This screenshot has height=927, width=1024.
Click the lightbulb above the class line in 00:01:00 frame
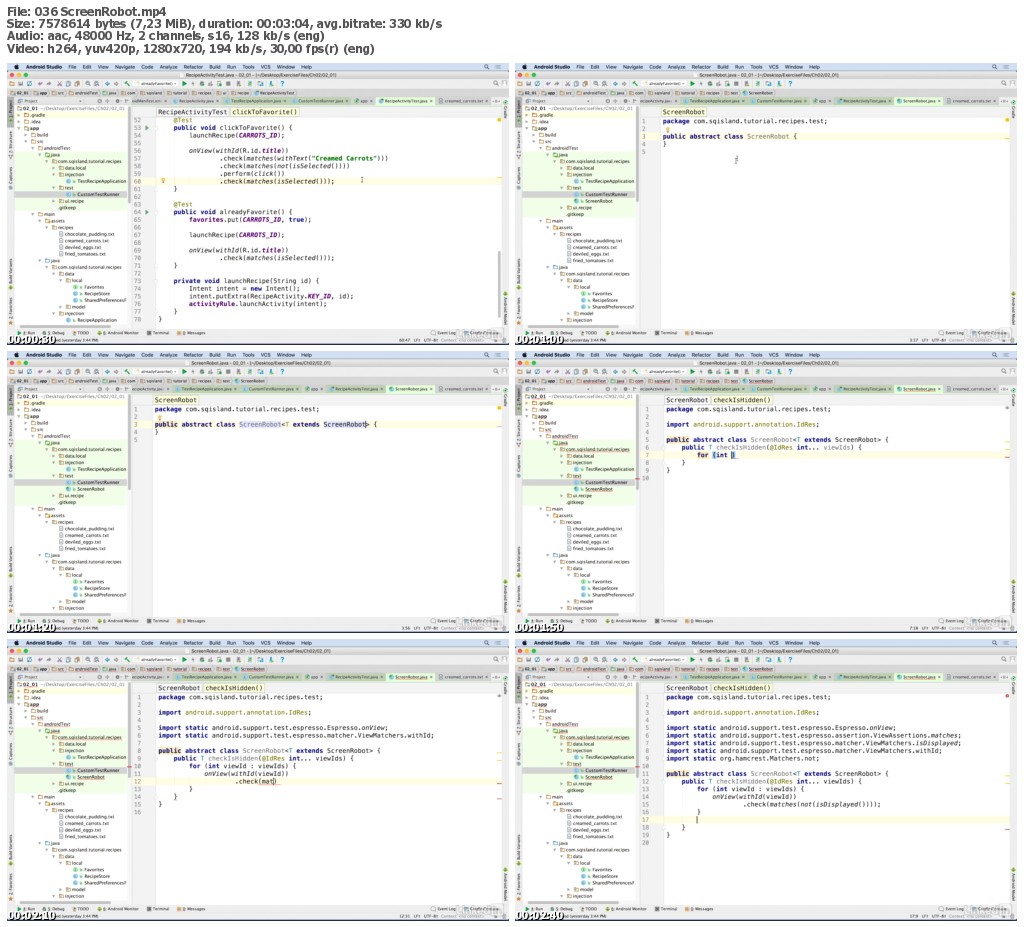click(667, 129)
